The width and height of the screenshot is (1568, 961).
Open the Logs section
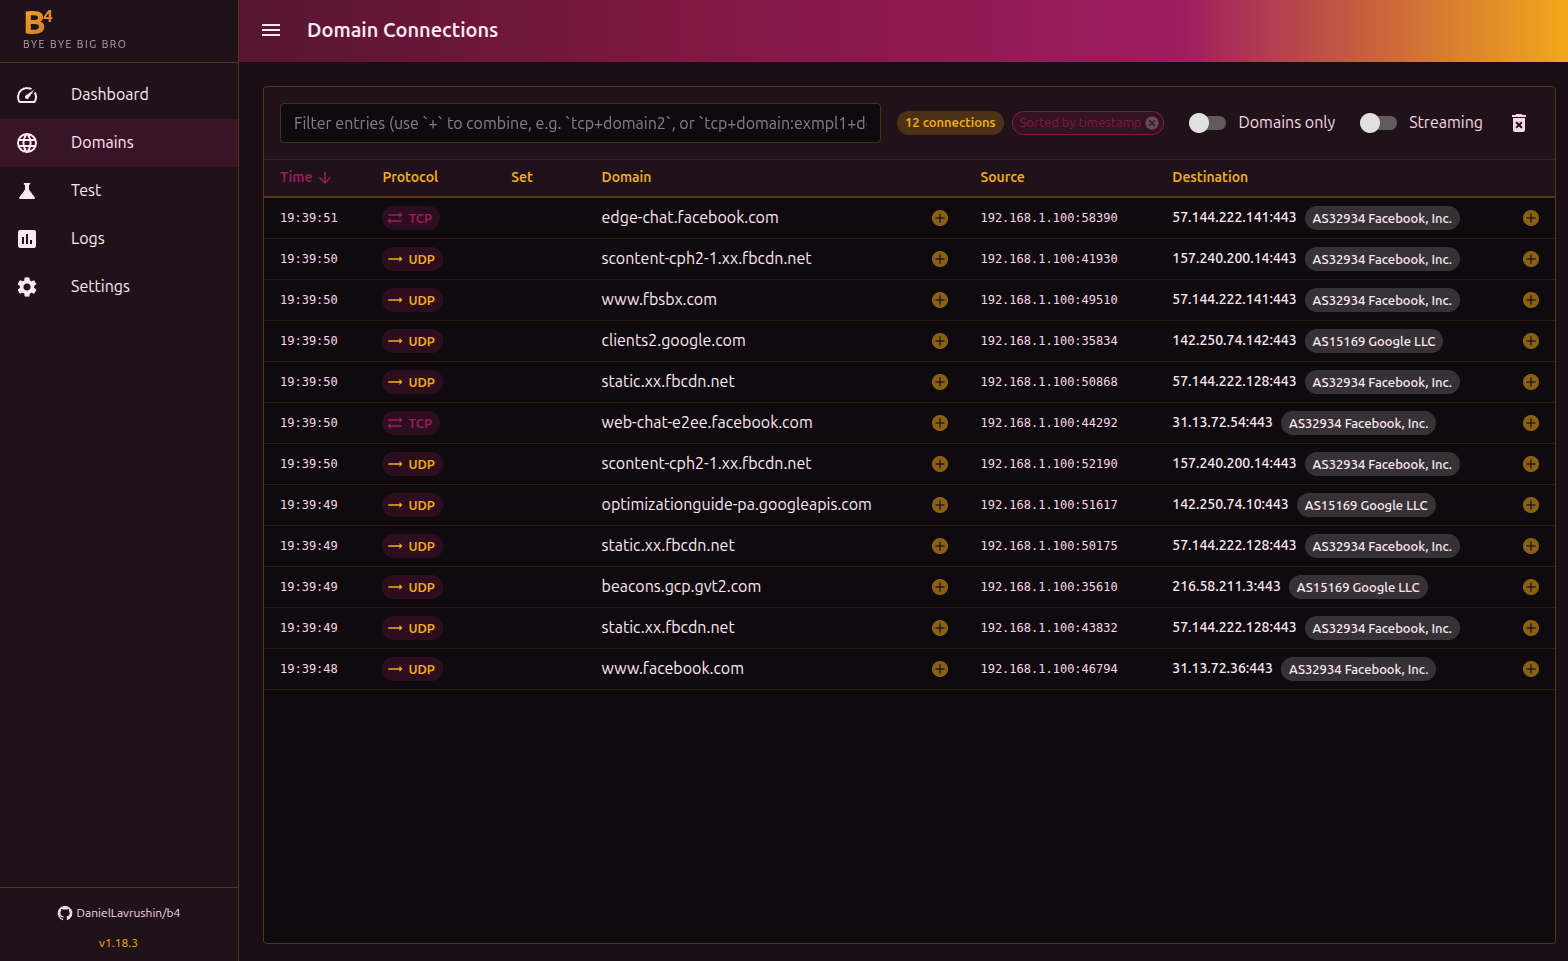[x=88, y=238]
